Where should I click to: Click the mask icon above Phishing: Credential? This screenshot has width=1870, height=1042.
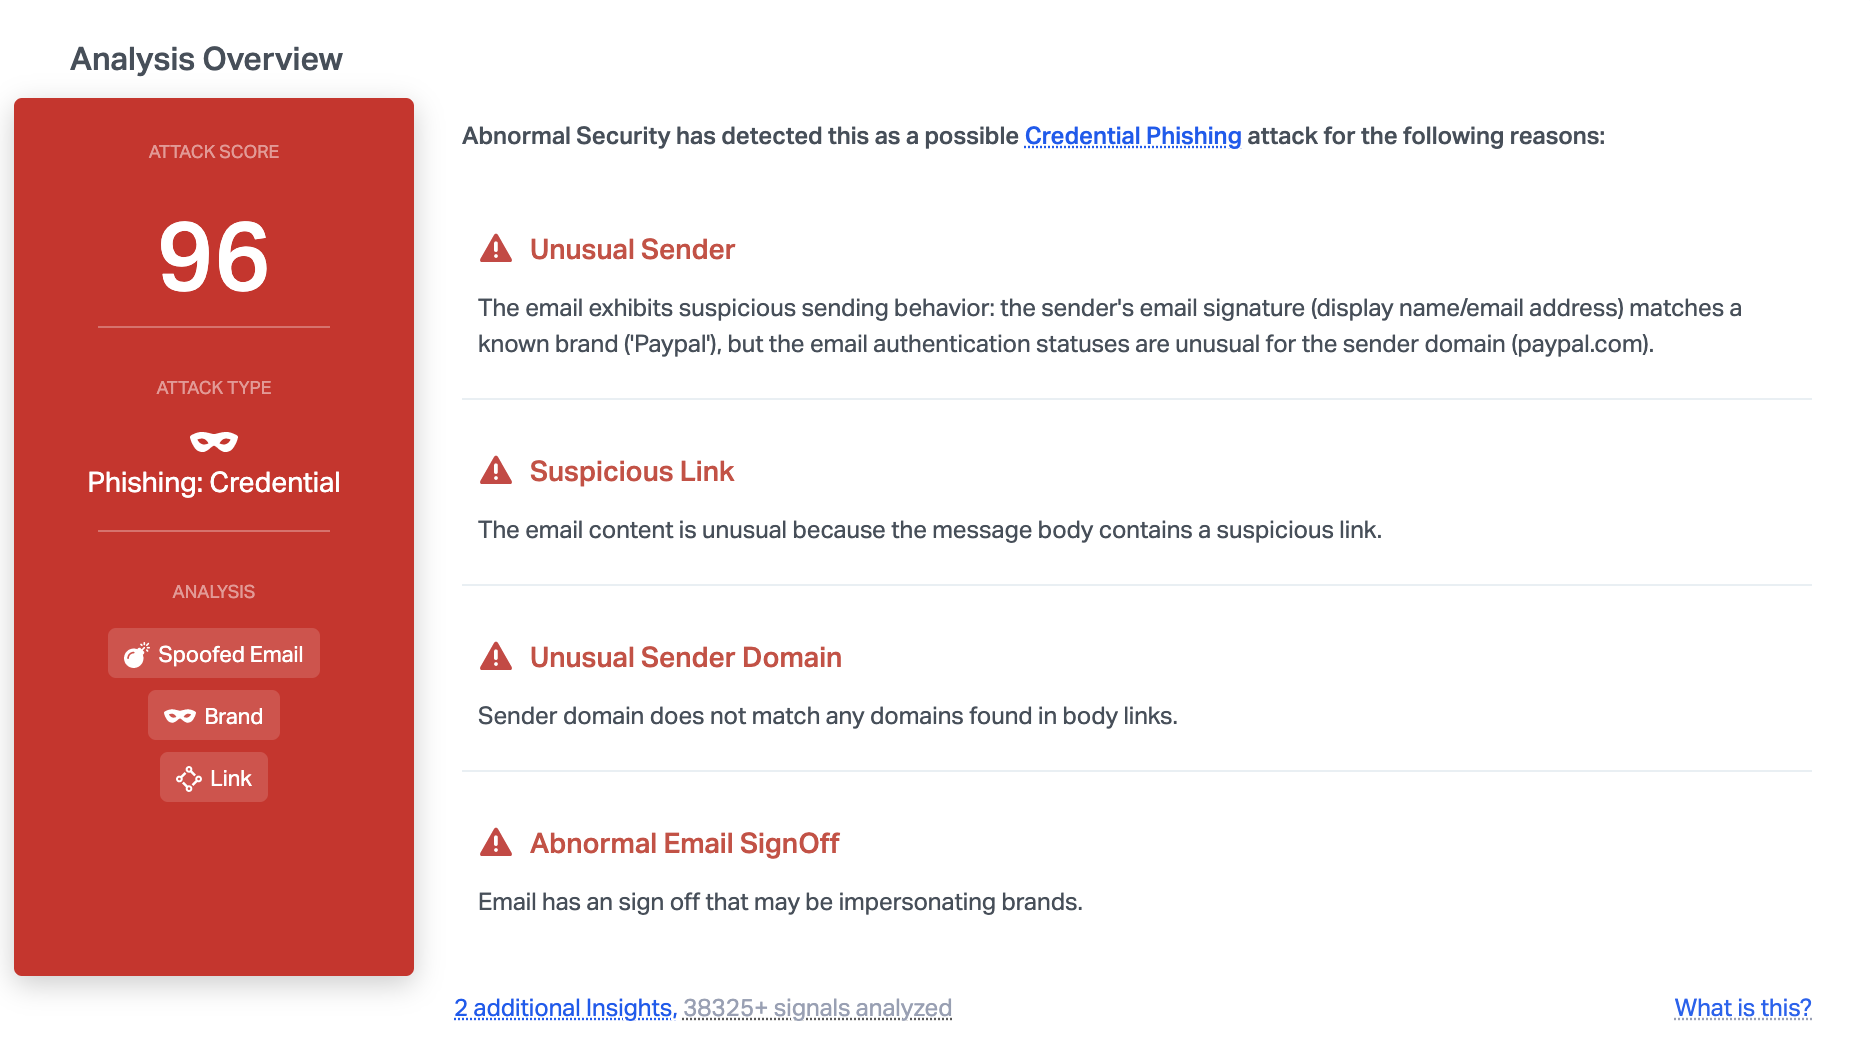click(213, 441)
